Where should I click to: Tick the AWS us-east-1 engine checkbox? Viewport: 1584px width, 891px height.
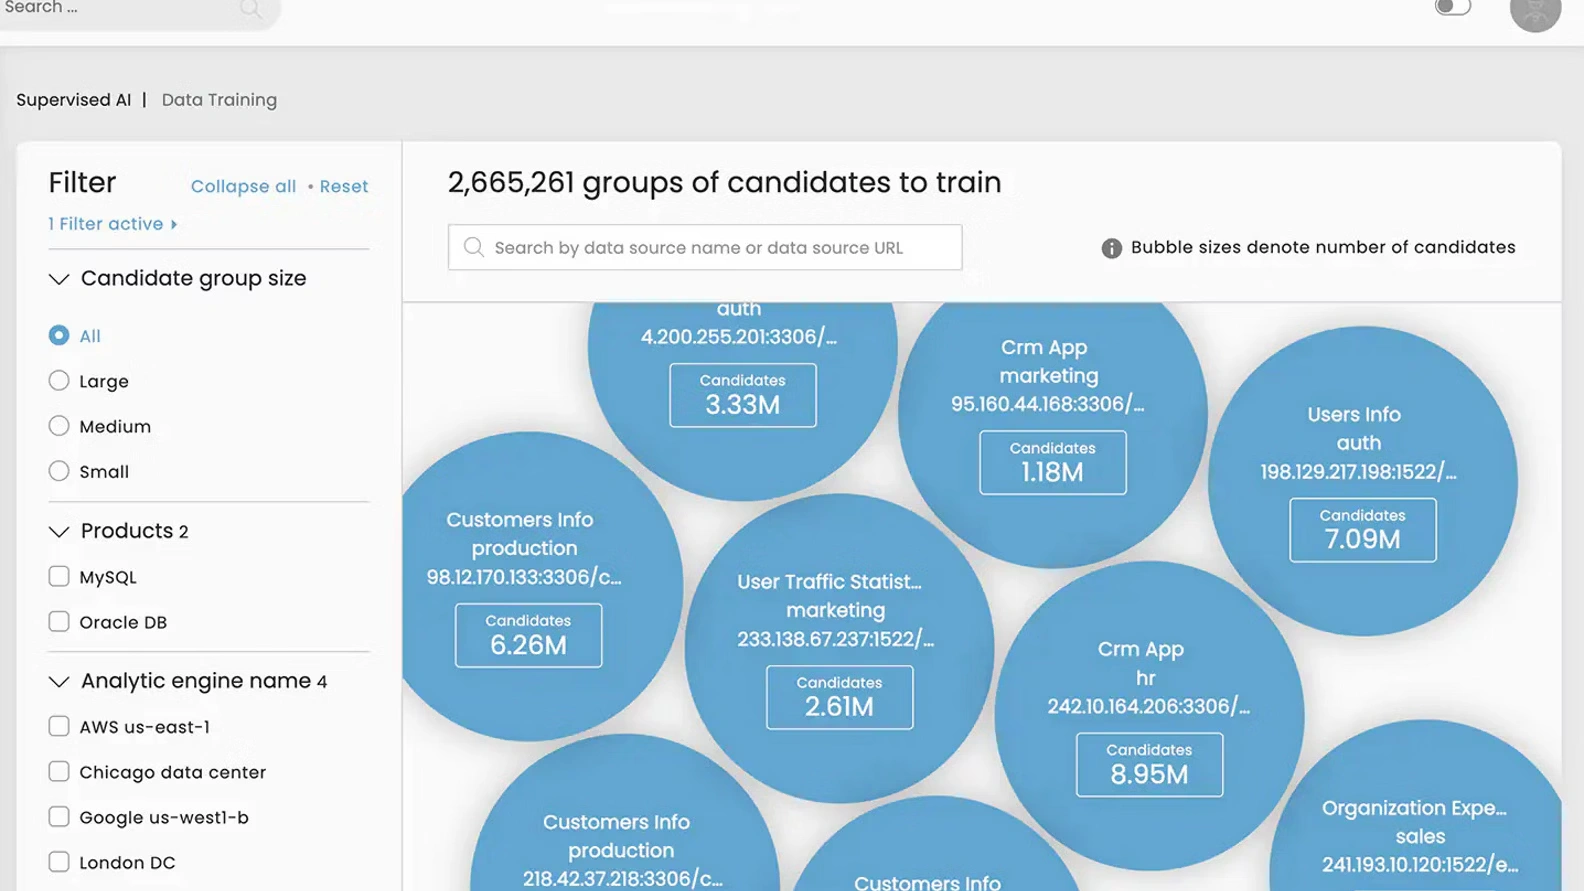[x=59, y=727]
